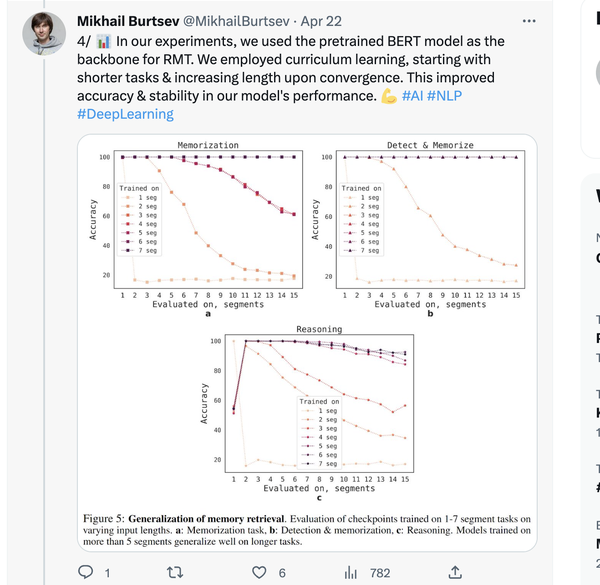The width and height of the screenshot is (600, 585).
Task: Open view analytics bar chart icon
Action: click(x=351, y=572)
